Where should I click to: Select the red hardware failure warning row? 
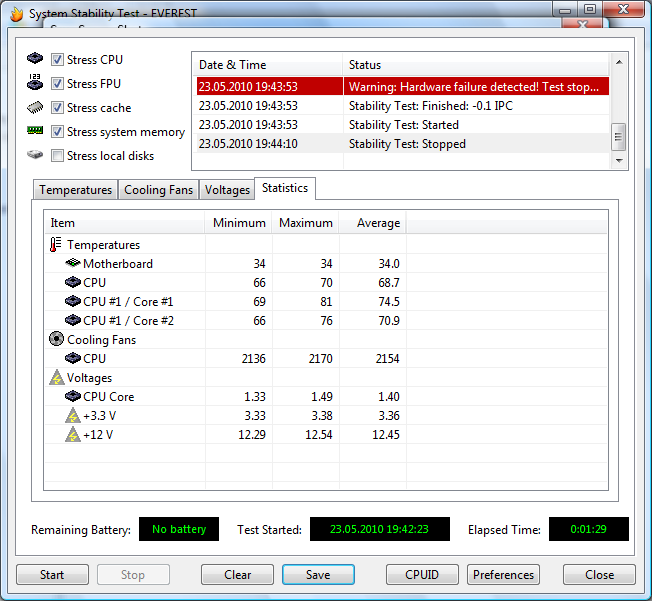coord(403,87)
